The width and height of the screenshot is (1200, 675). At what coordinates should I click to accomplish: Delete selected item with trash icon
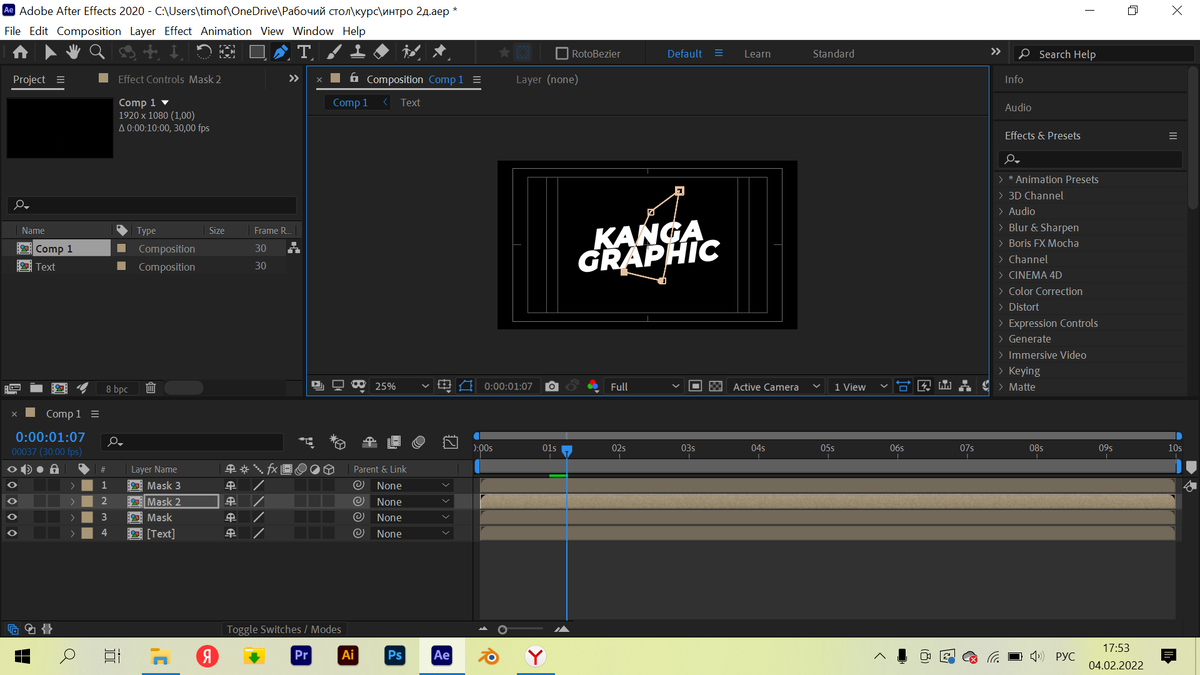coord(150,388)
